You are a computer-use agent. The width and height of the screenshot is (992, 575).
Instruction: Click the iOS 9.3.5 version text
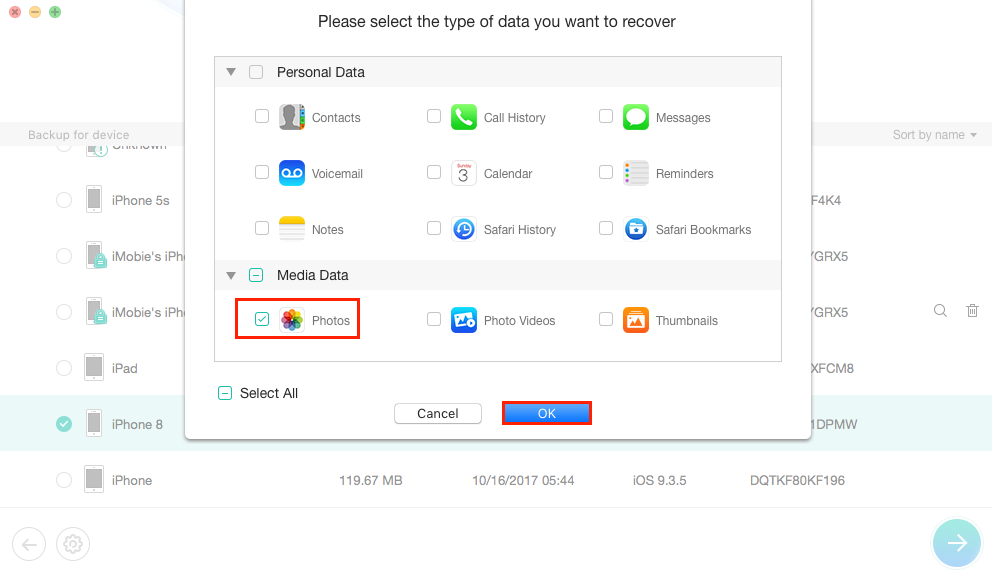pos(659,480)
